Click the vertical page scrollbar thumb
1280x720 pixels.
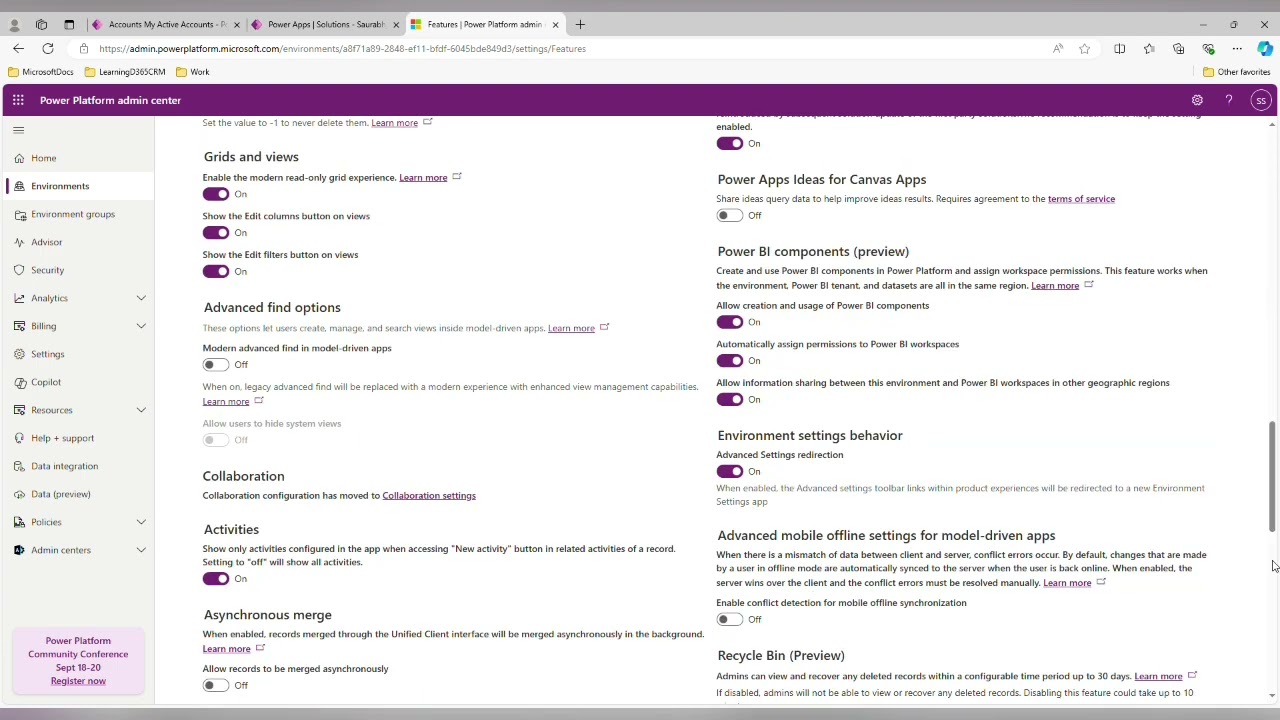pyautogui.click(x=1272, y=477)
